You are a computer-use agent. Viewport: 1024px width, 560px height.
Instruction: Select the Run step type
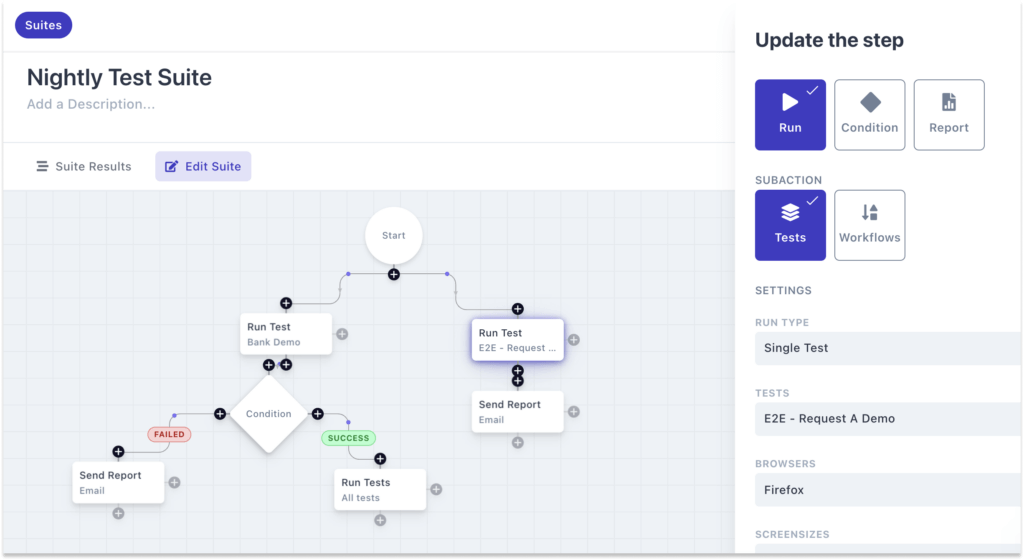click(x=790, y=115)
